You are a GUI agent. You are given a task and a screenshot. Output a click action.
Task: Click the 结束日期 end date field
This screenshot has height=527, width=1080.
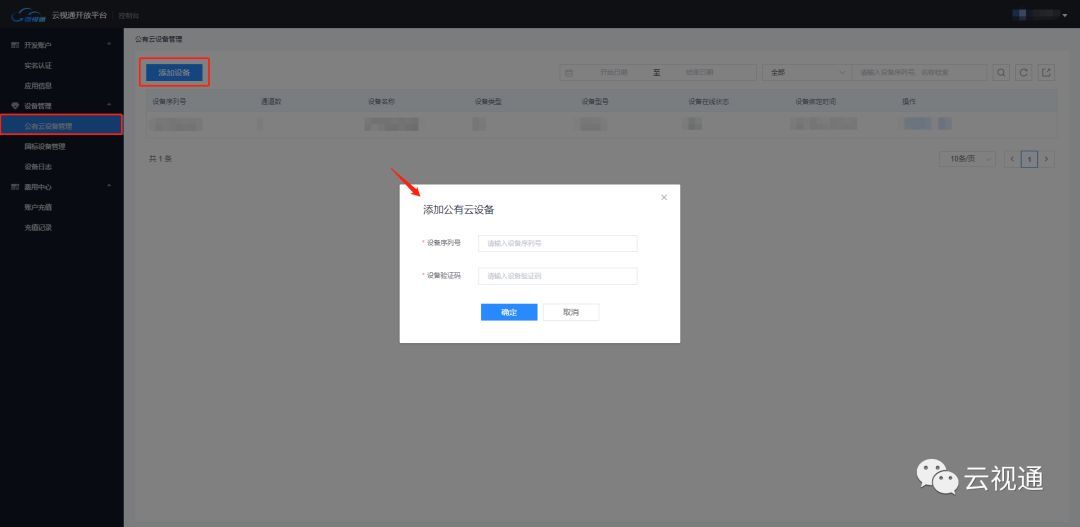click(x=699, y=72)
